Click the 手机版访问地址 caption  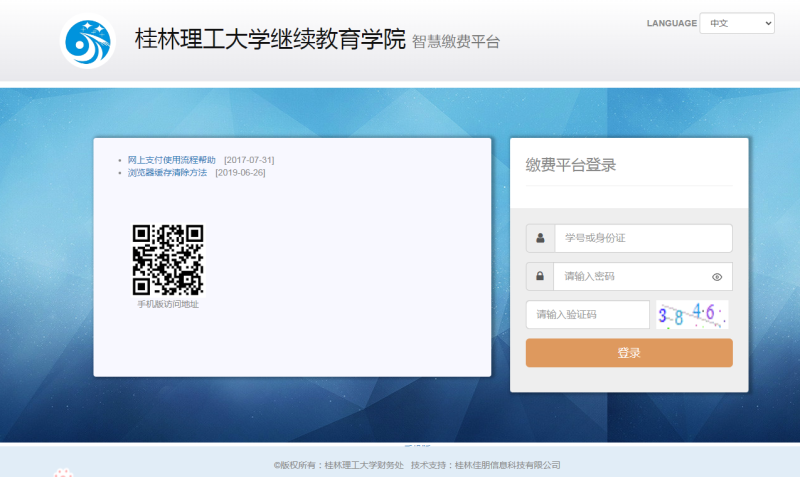point(168,305)
